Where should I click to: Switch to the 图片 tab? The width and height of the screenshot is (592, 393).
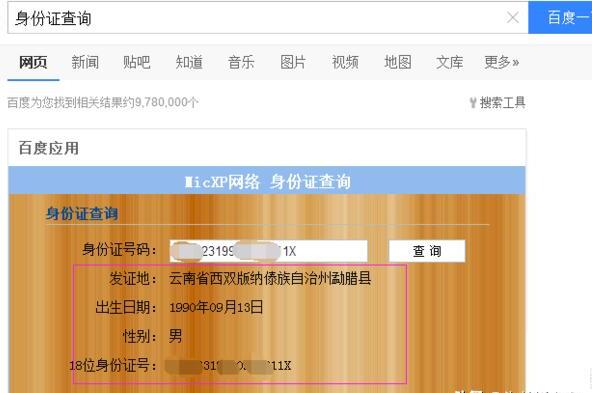pyautogui.click(x=293, y=62)
